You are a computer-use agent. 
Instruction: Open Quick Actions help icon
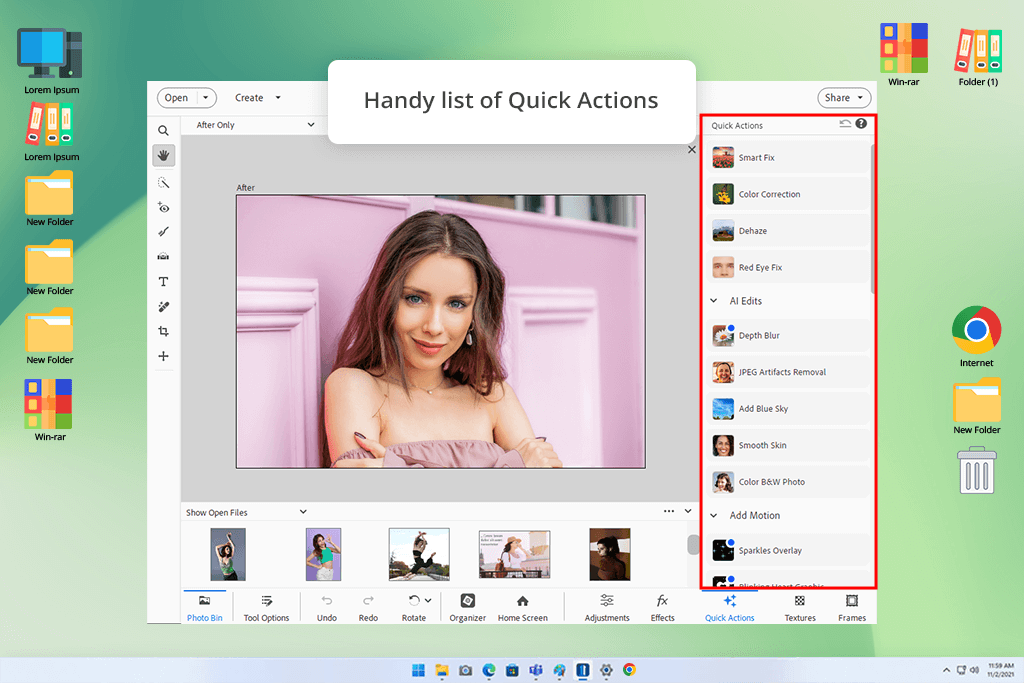[x=861, y=124]
